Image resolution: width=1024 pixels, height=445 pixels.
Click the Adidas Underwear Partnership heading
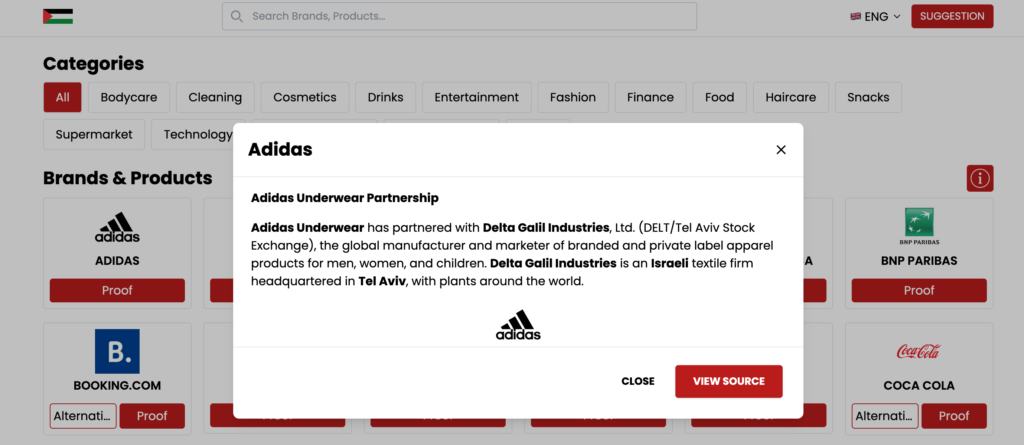(345, 197)
